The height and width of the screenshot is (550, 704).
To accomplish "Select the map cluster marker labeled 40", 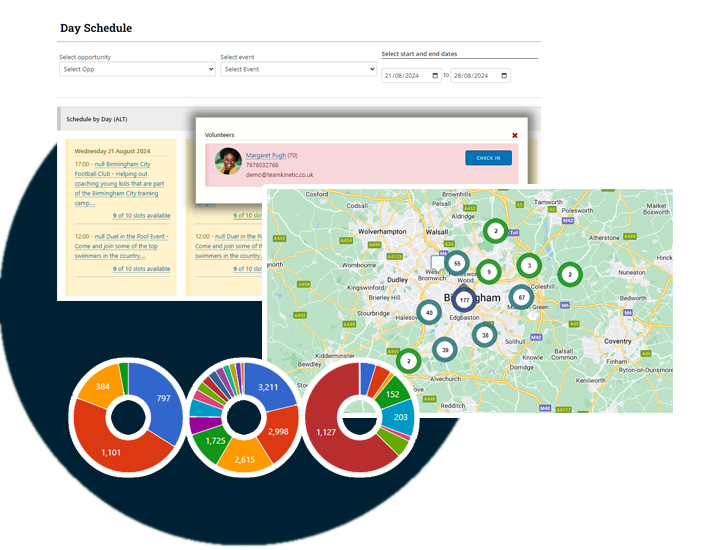I will pyautogui.click(x=429, y=313).
